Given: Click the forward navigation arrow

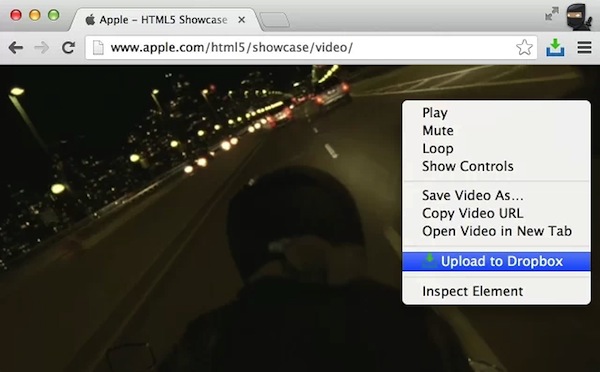Looking at the screenshot, I should click(x=42, y=48).
